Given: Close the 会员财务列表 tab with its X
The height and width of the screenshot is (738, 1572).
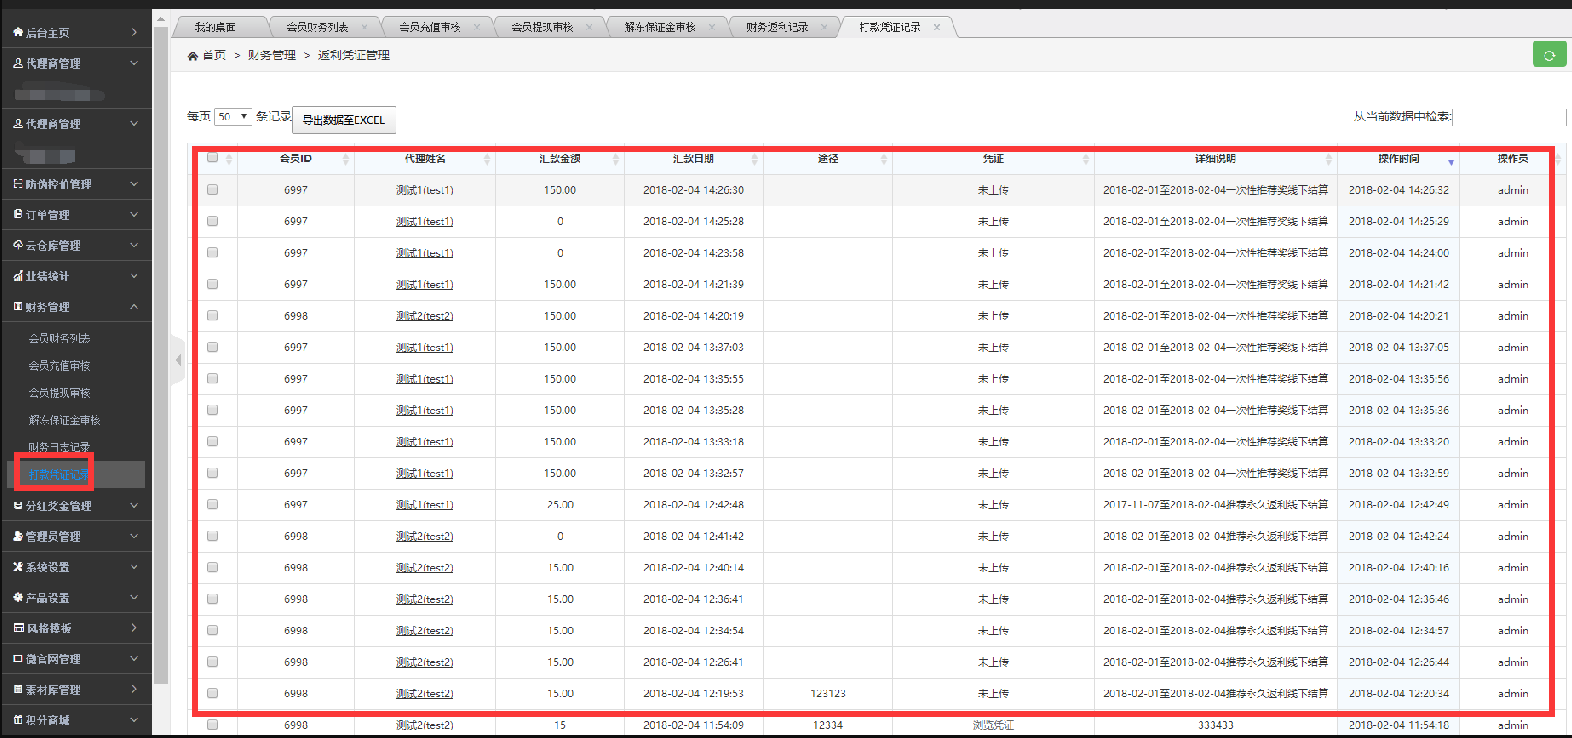Looking at the screenshot, I should (x=364, y=27).
